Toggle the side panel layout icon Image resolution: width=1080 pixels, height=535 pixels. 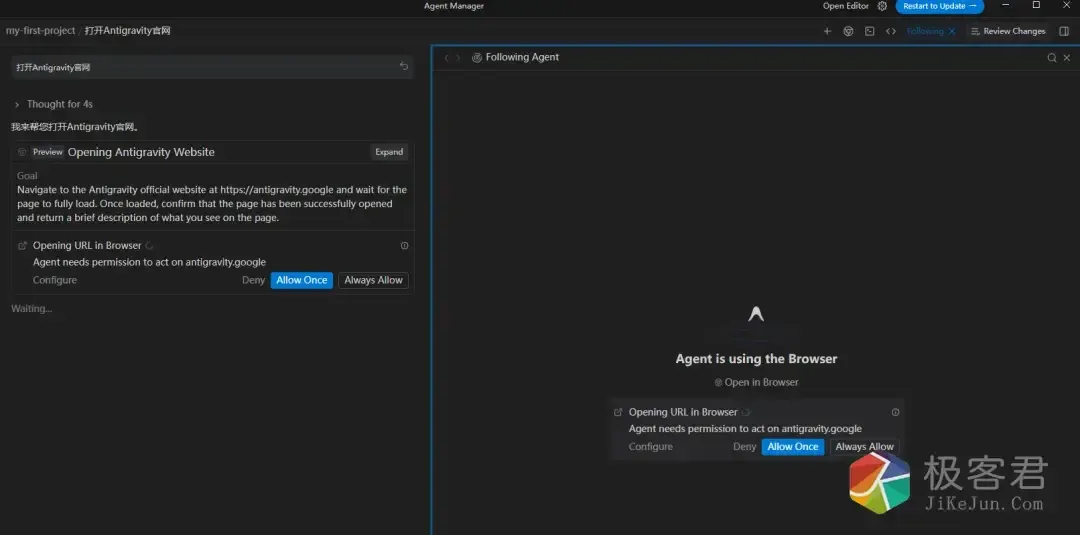tap(1064, 31)
